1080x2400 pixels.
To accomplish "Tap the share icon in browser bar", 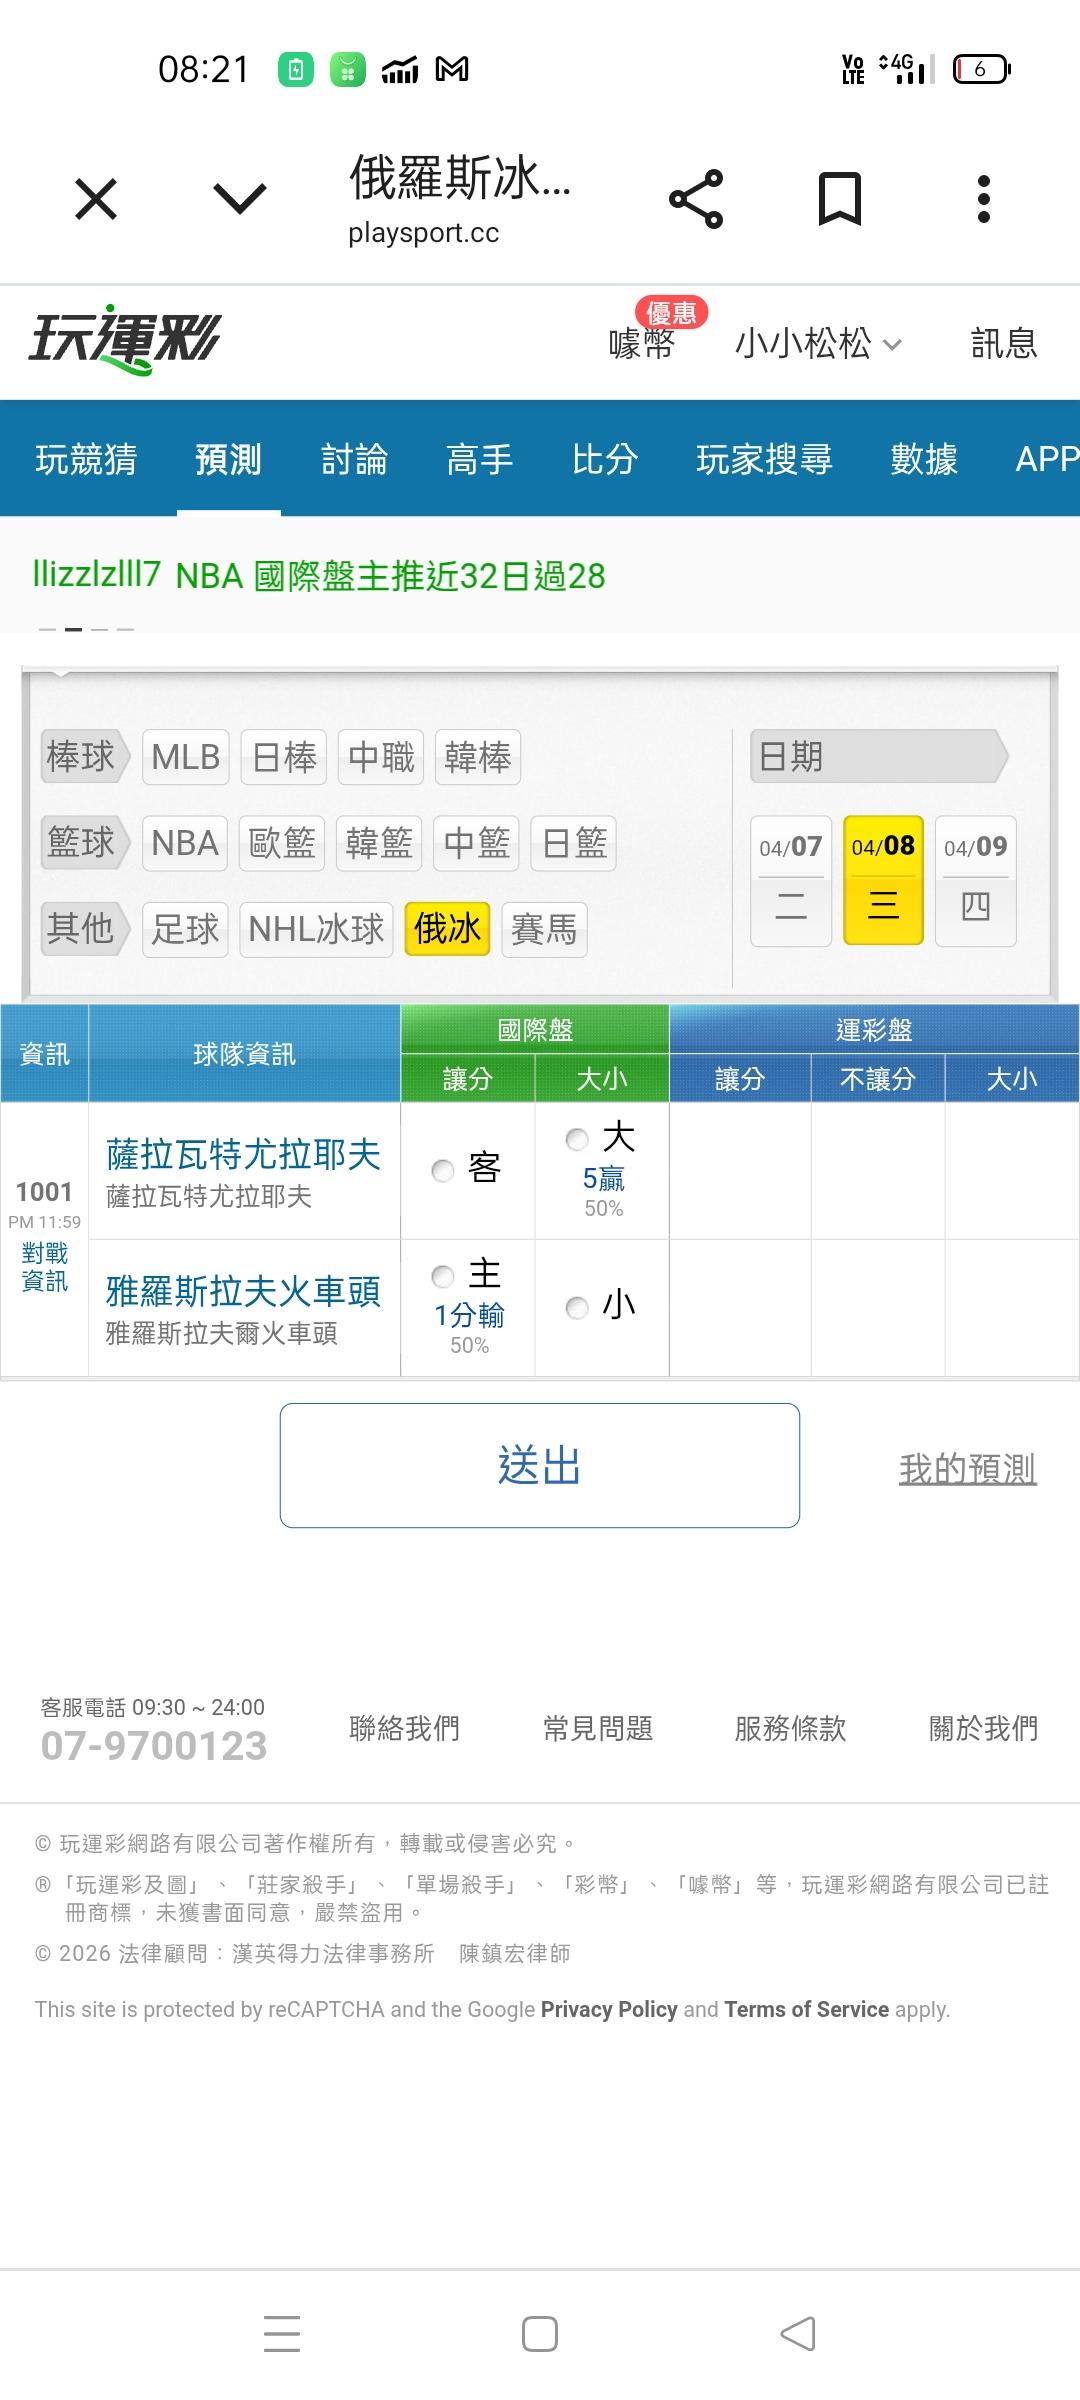I will pos(696,199).
